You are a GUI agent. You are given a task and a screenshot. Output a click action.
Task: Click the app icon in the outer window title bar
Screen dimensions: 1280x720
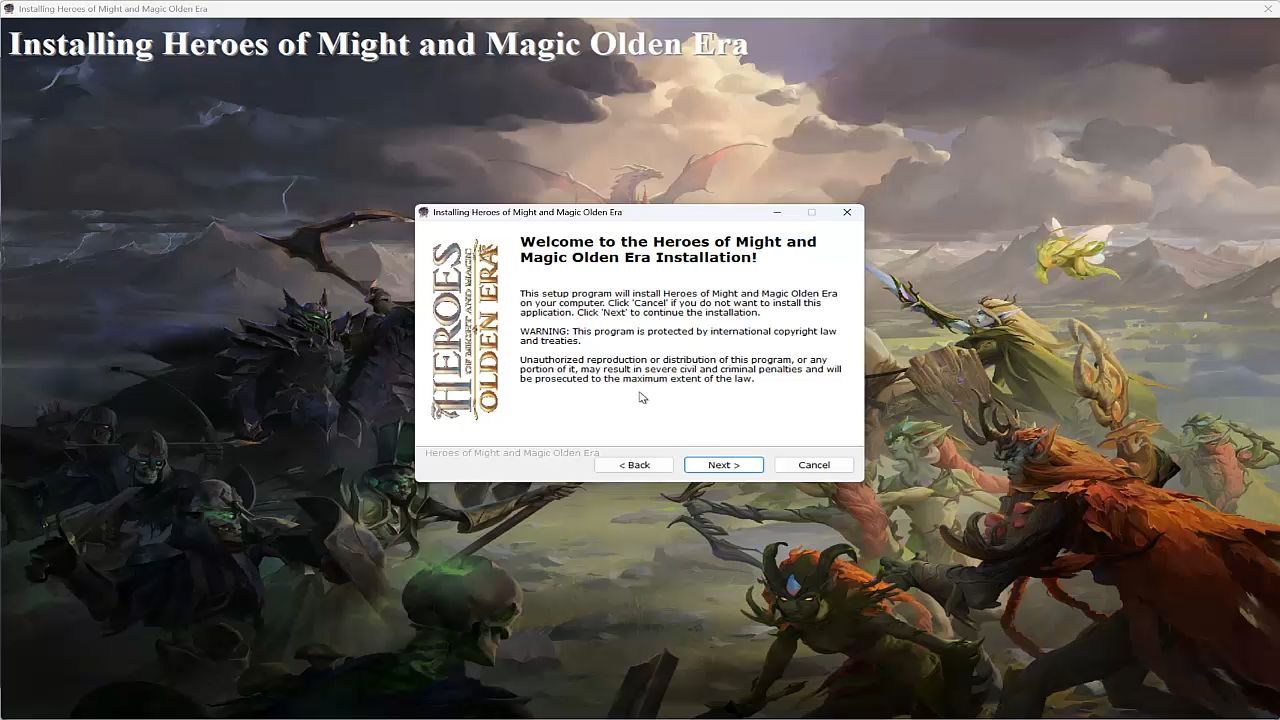[9, 9]
